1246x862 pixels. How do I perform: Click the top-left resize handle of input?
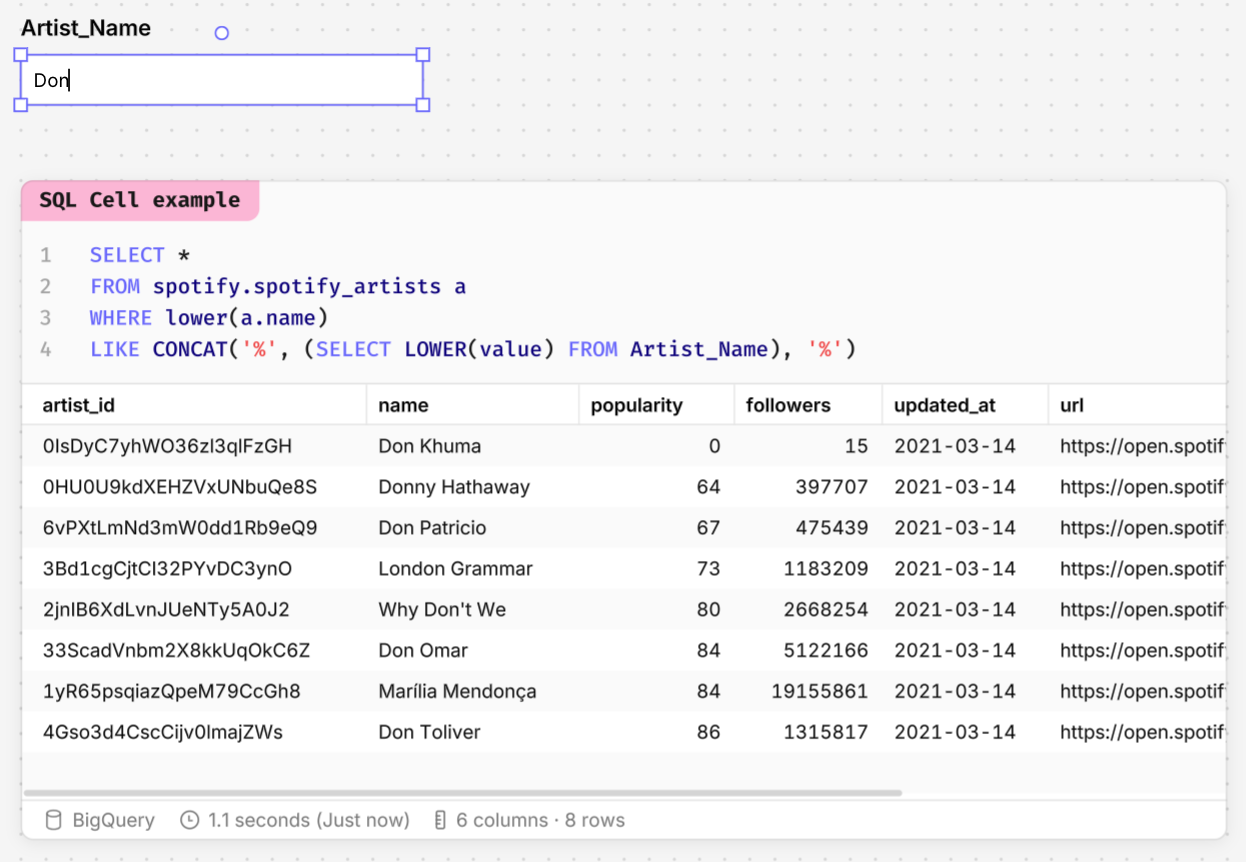click(x=21, y=55)
